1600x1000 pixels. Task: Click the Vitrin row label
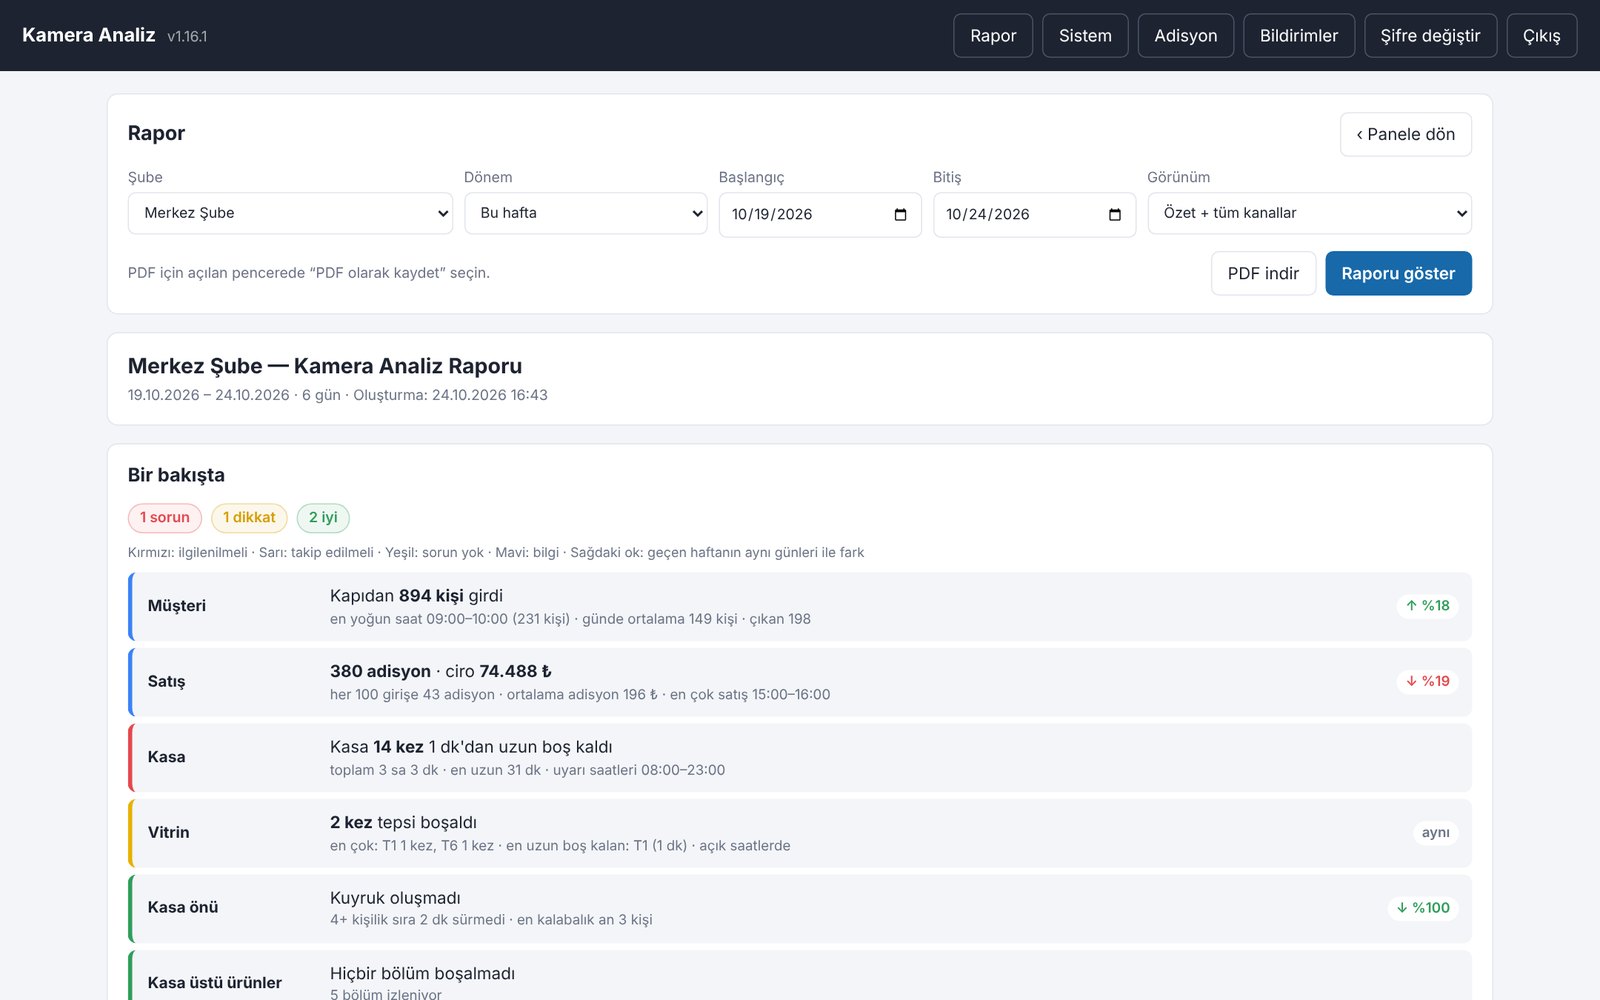(x=169, y=833)
